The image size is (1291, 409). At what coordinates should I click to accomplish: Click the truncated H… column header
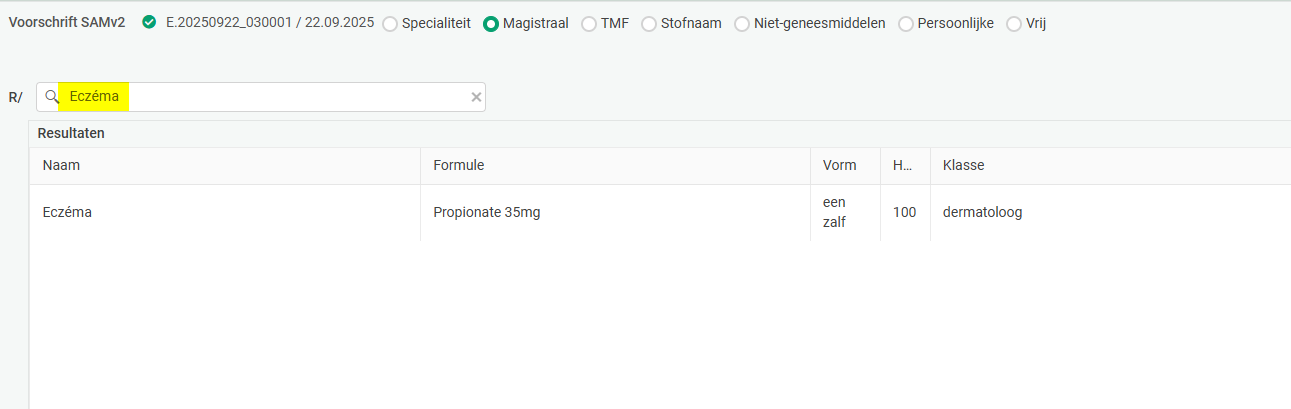tap(902, 166)
